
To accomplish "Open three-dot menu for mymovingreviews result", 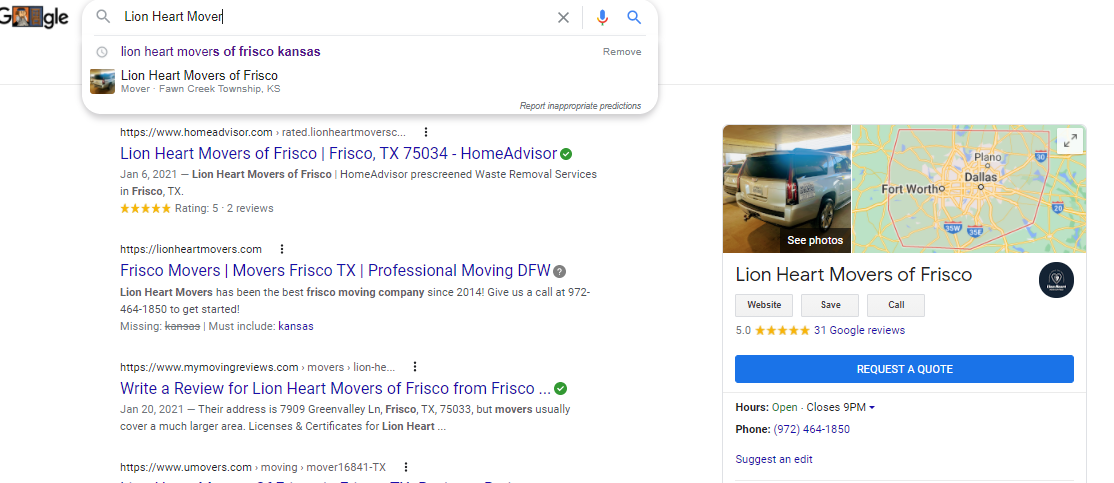I will (x=415, y=367).
